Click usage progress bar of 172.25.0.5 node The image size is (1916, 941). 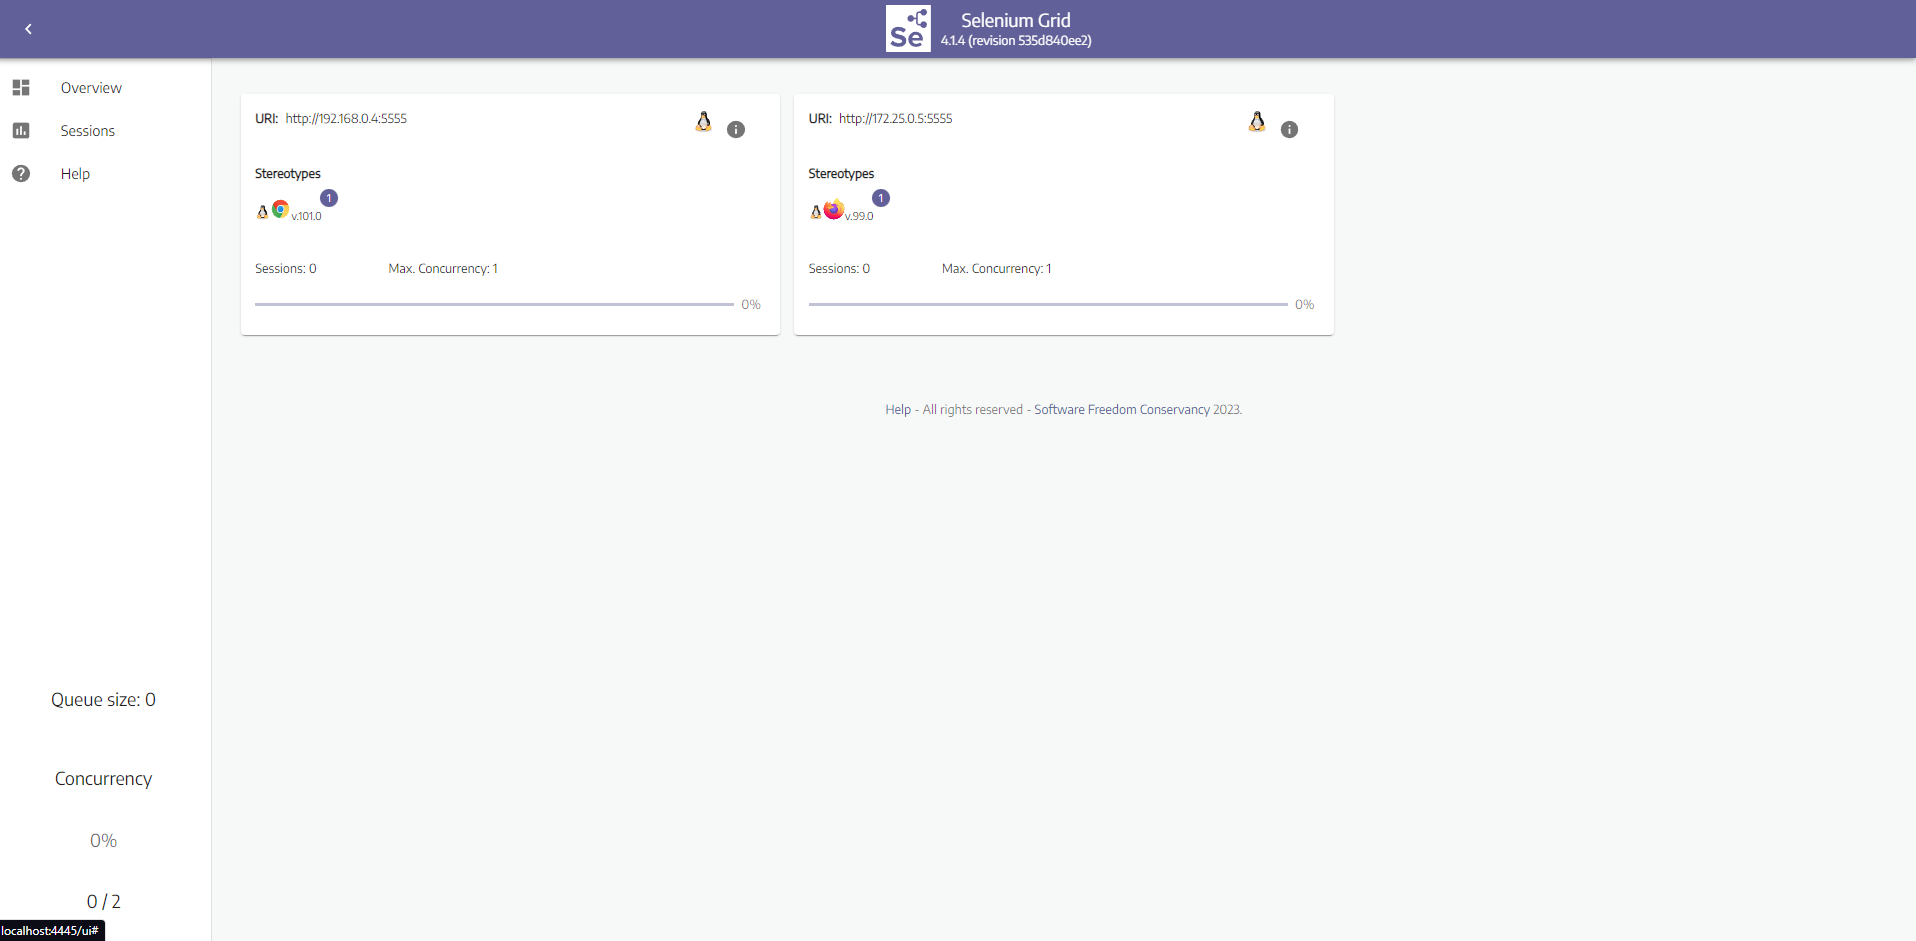click(1048, 304)
